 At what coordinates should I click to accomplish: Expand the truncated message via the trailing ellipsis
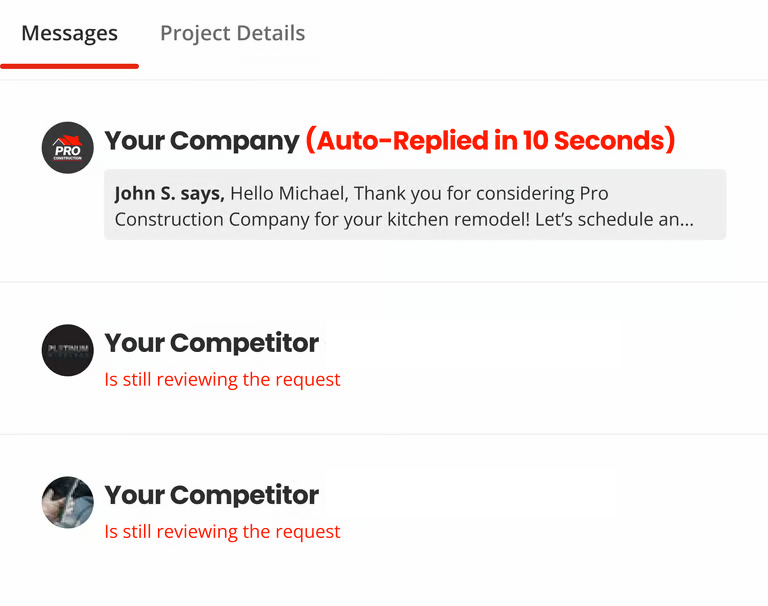tap(685, 219)
